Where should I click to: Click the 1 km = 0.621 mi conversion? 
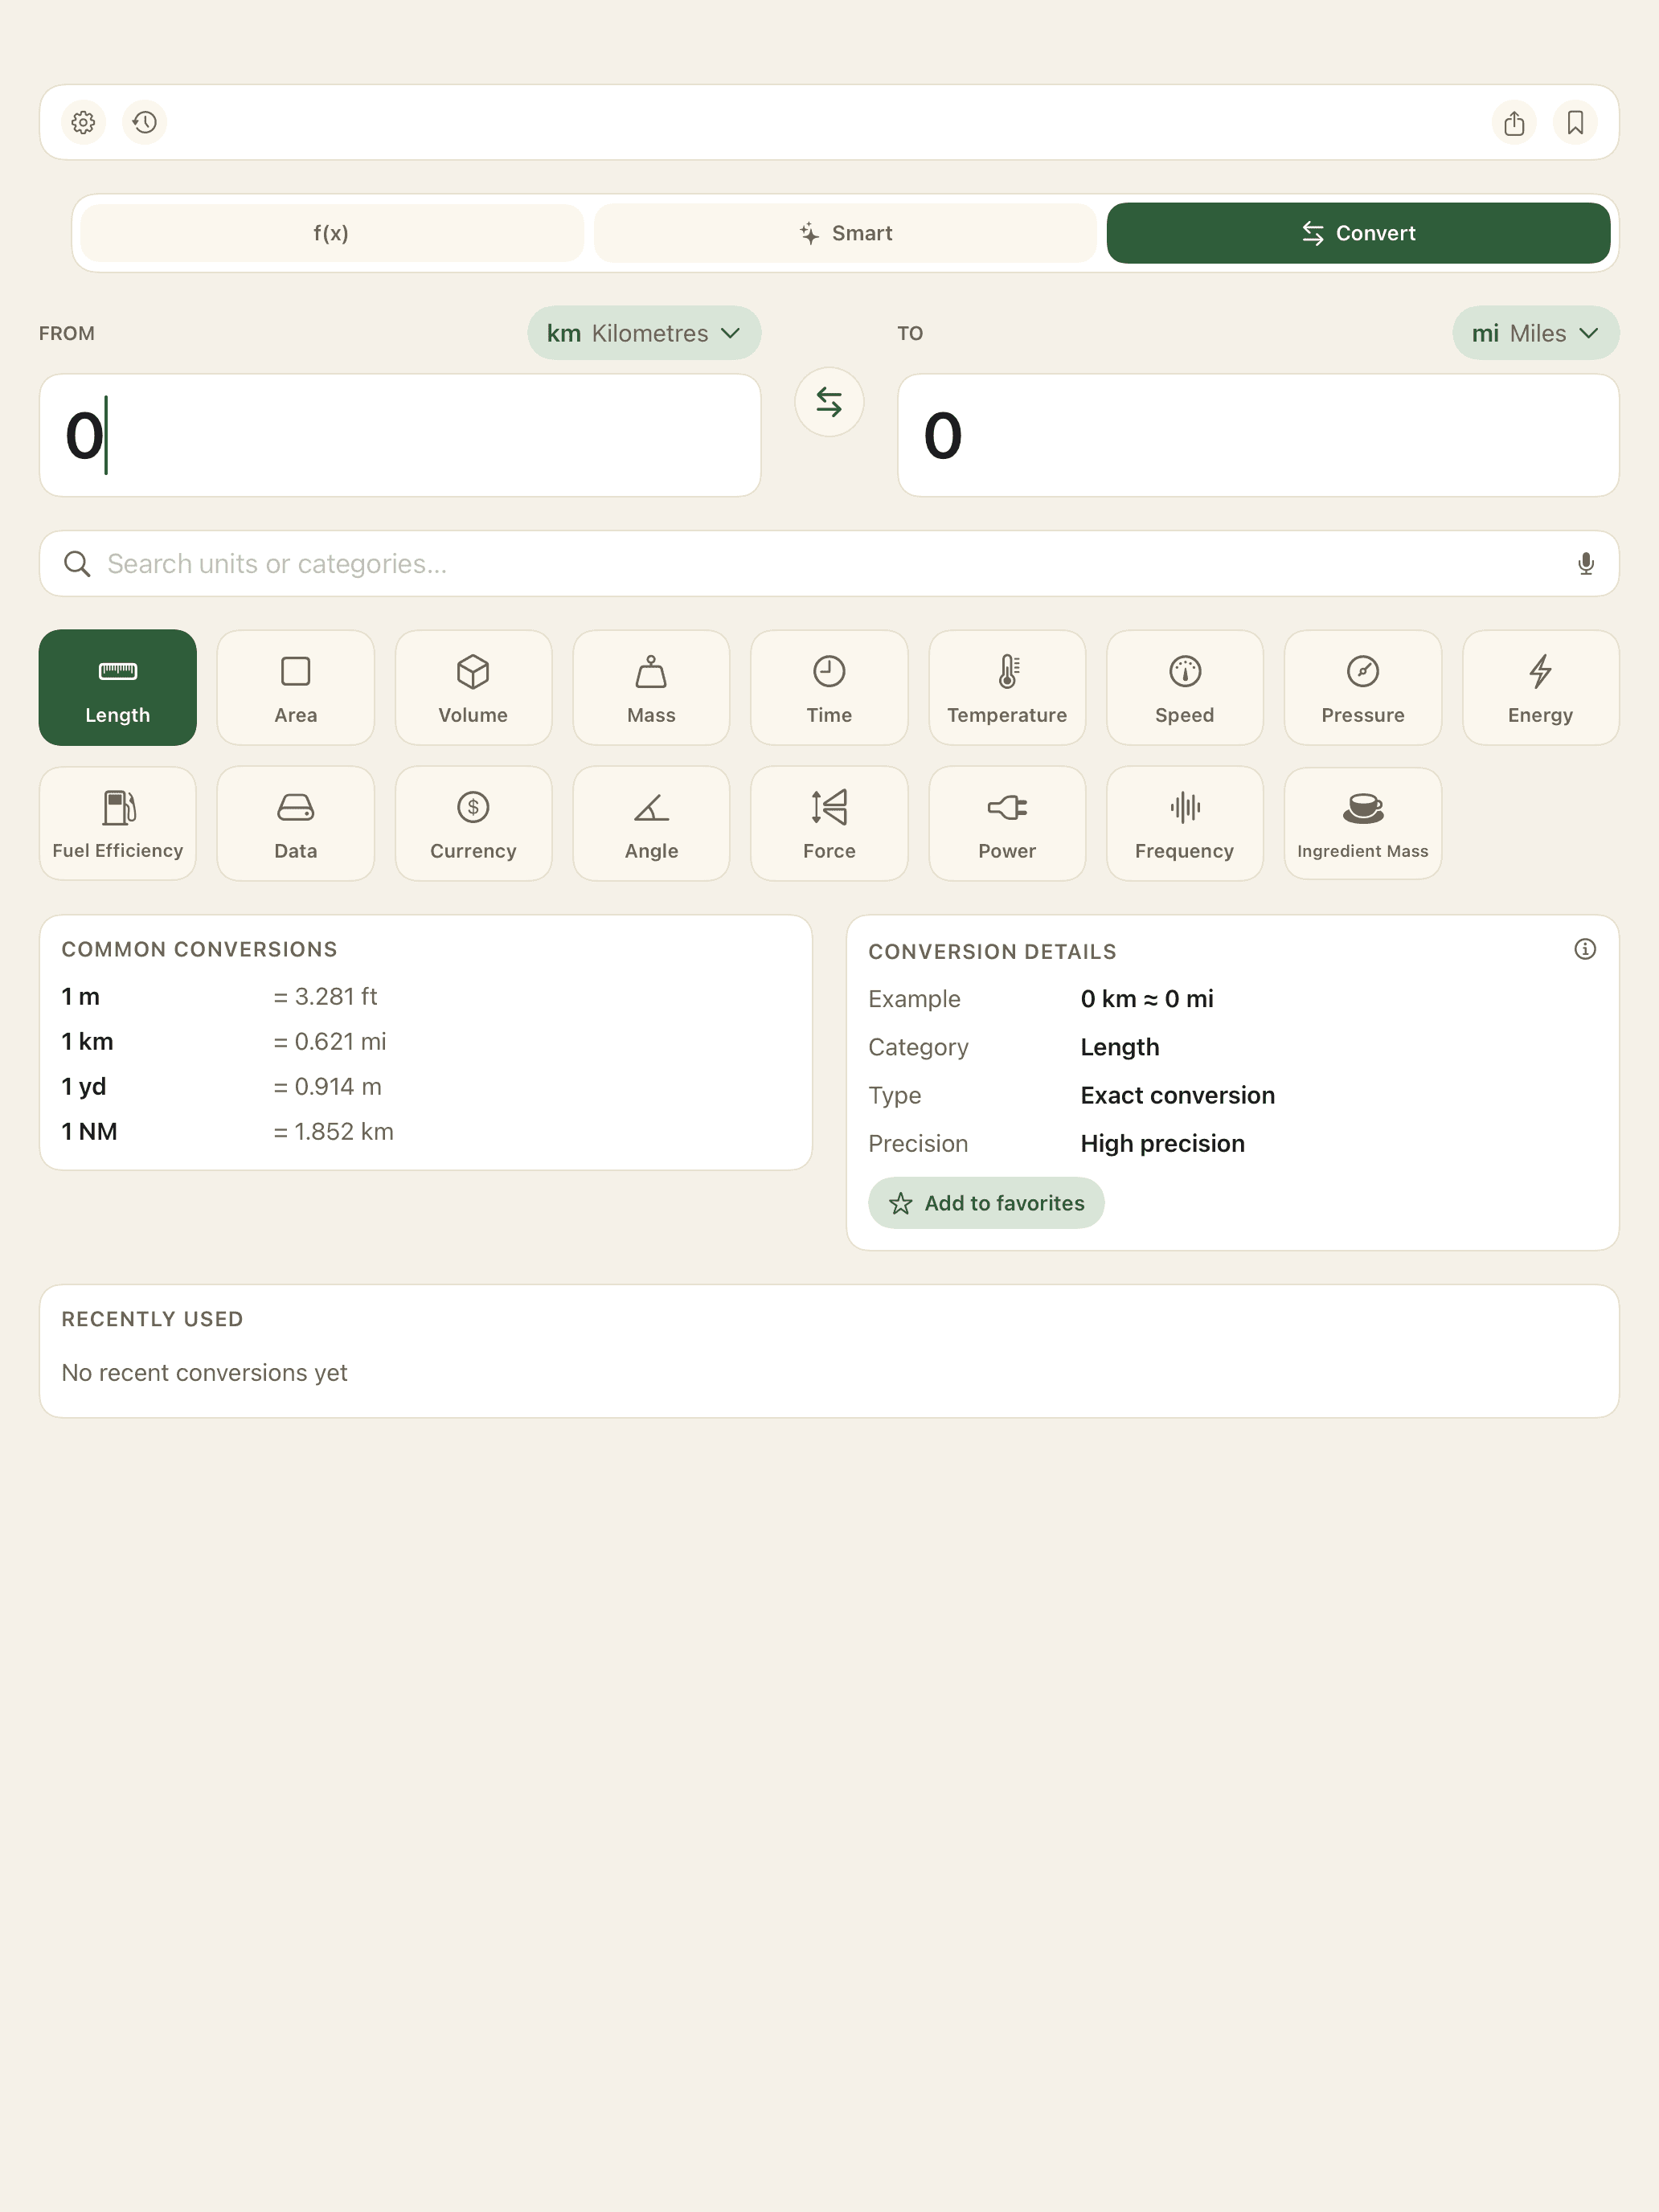224,1041
